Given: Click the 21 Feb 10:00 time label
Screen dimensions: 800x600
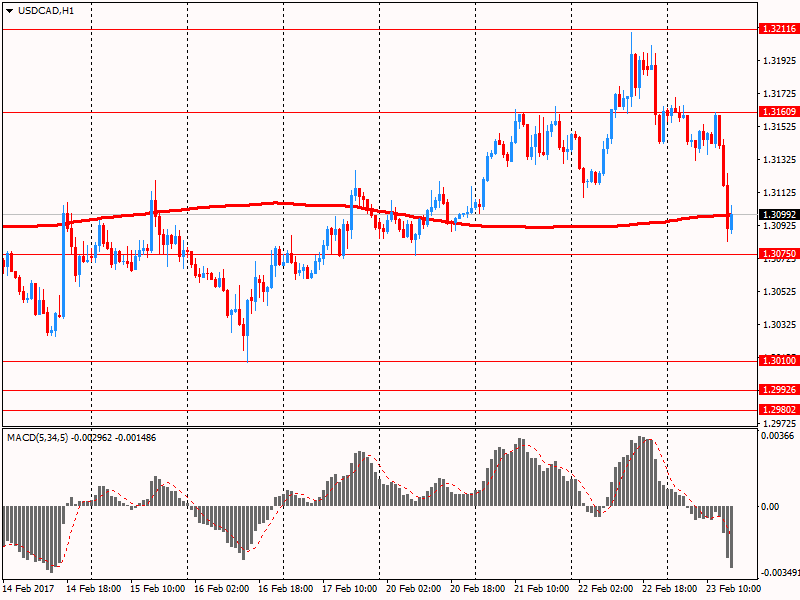Looking at the screenshot, I should (x=542, y=589).
